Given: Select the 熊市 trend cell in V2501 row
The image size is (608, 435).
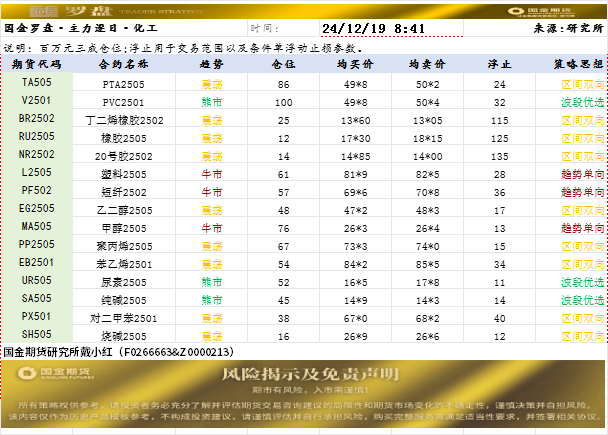Looking at the screenshot, I should click(211, 102).
